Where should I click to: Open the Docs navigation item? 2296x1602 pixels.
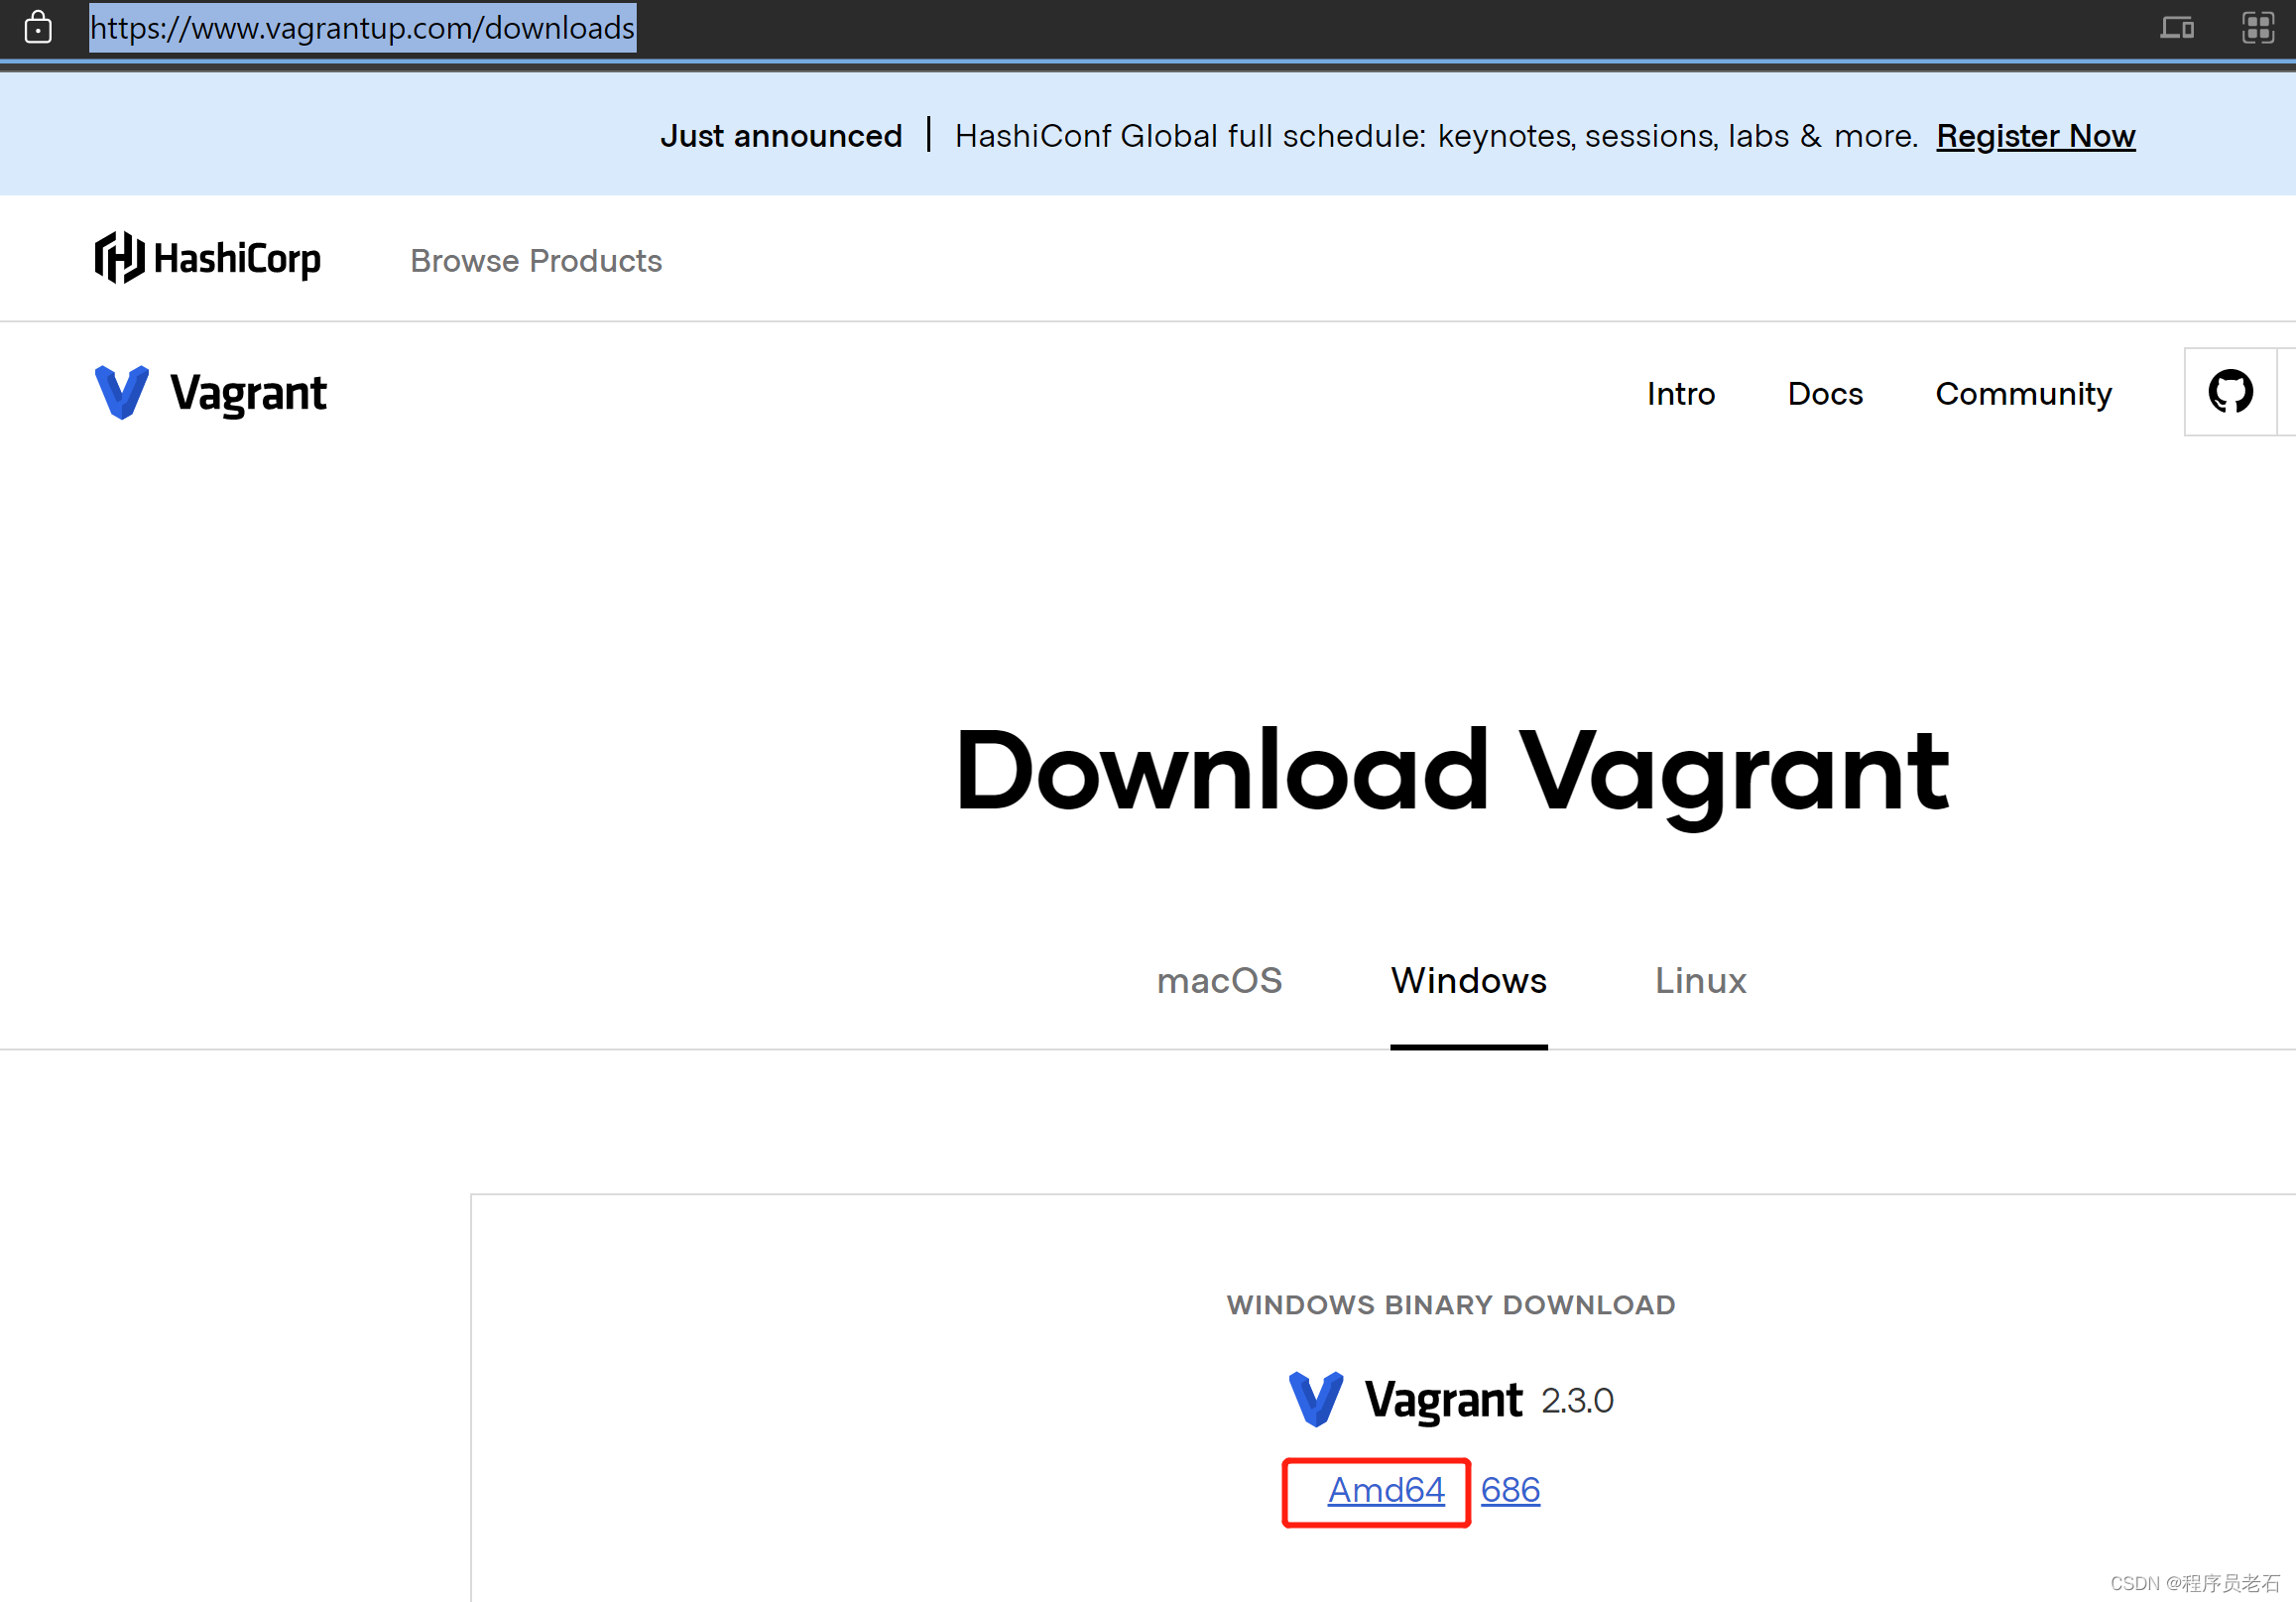1825,394
